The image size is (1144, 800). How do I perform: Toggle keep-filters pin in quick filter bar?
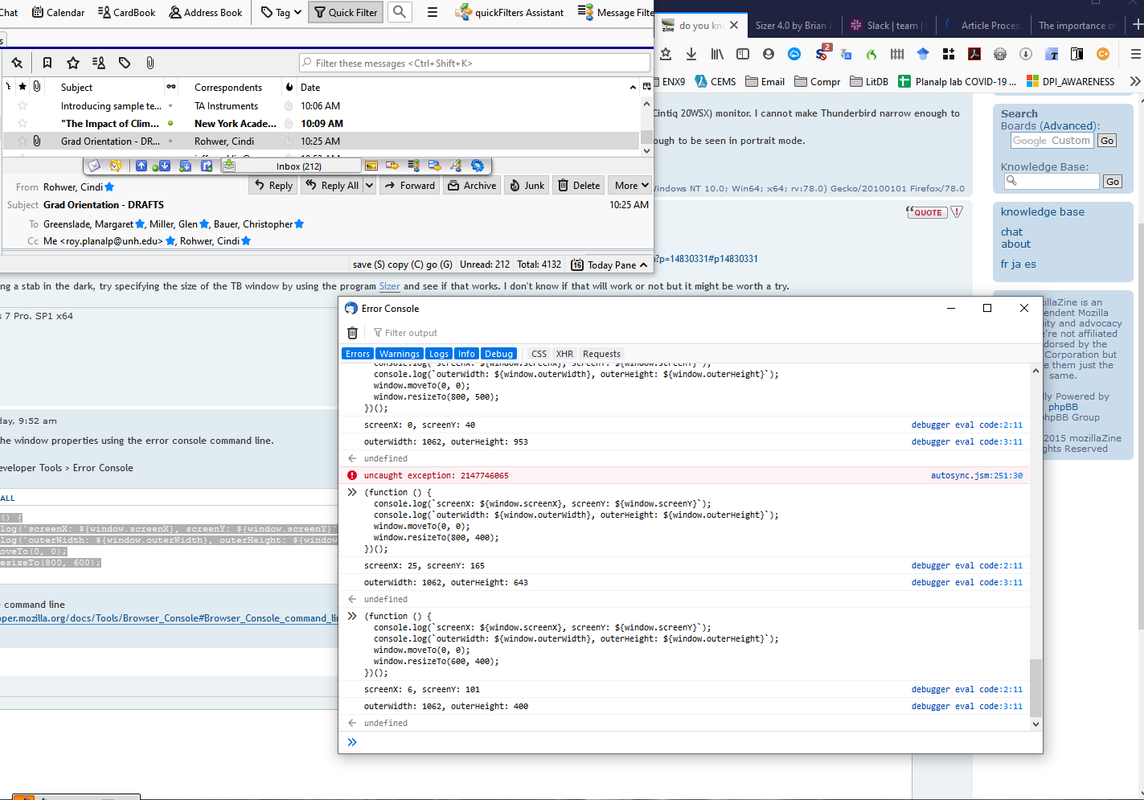(17, 63)
